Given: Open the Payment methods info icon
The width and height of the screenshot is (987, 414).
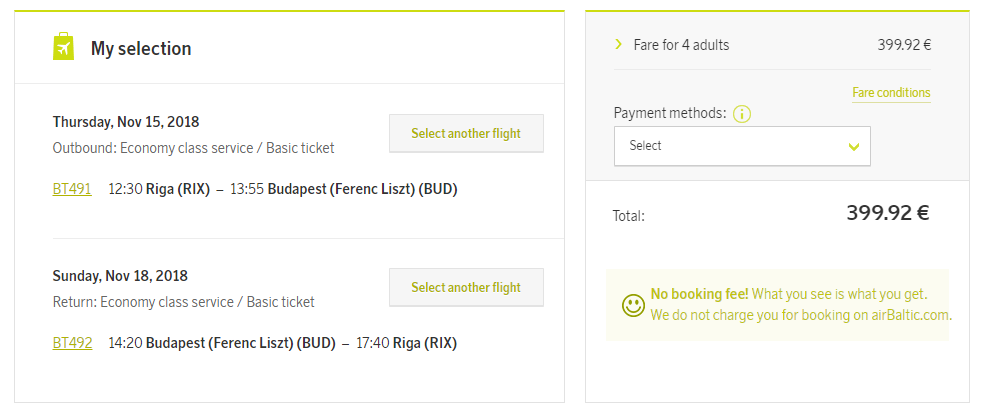Looking at the screenshot, I should [742, 115].
